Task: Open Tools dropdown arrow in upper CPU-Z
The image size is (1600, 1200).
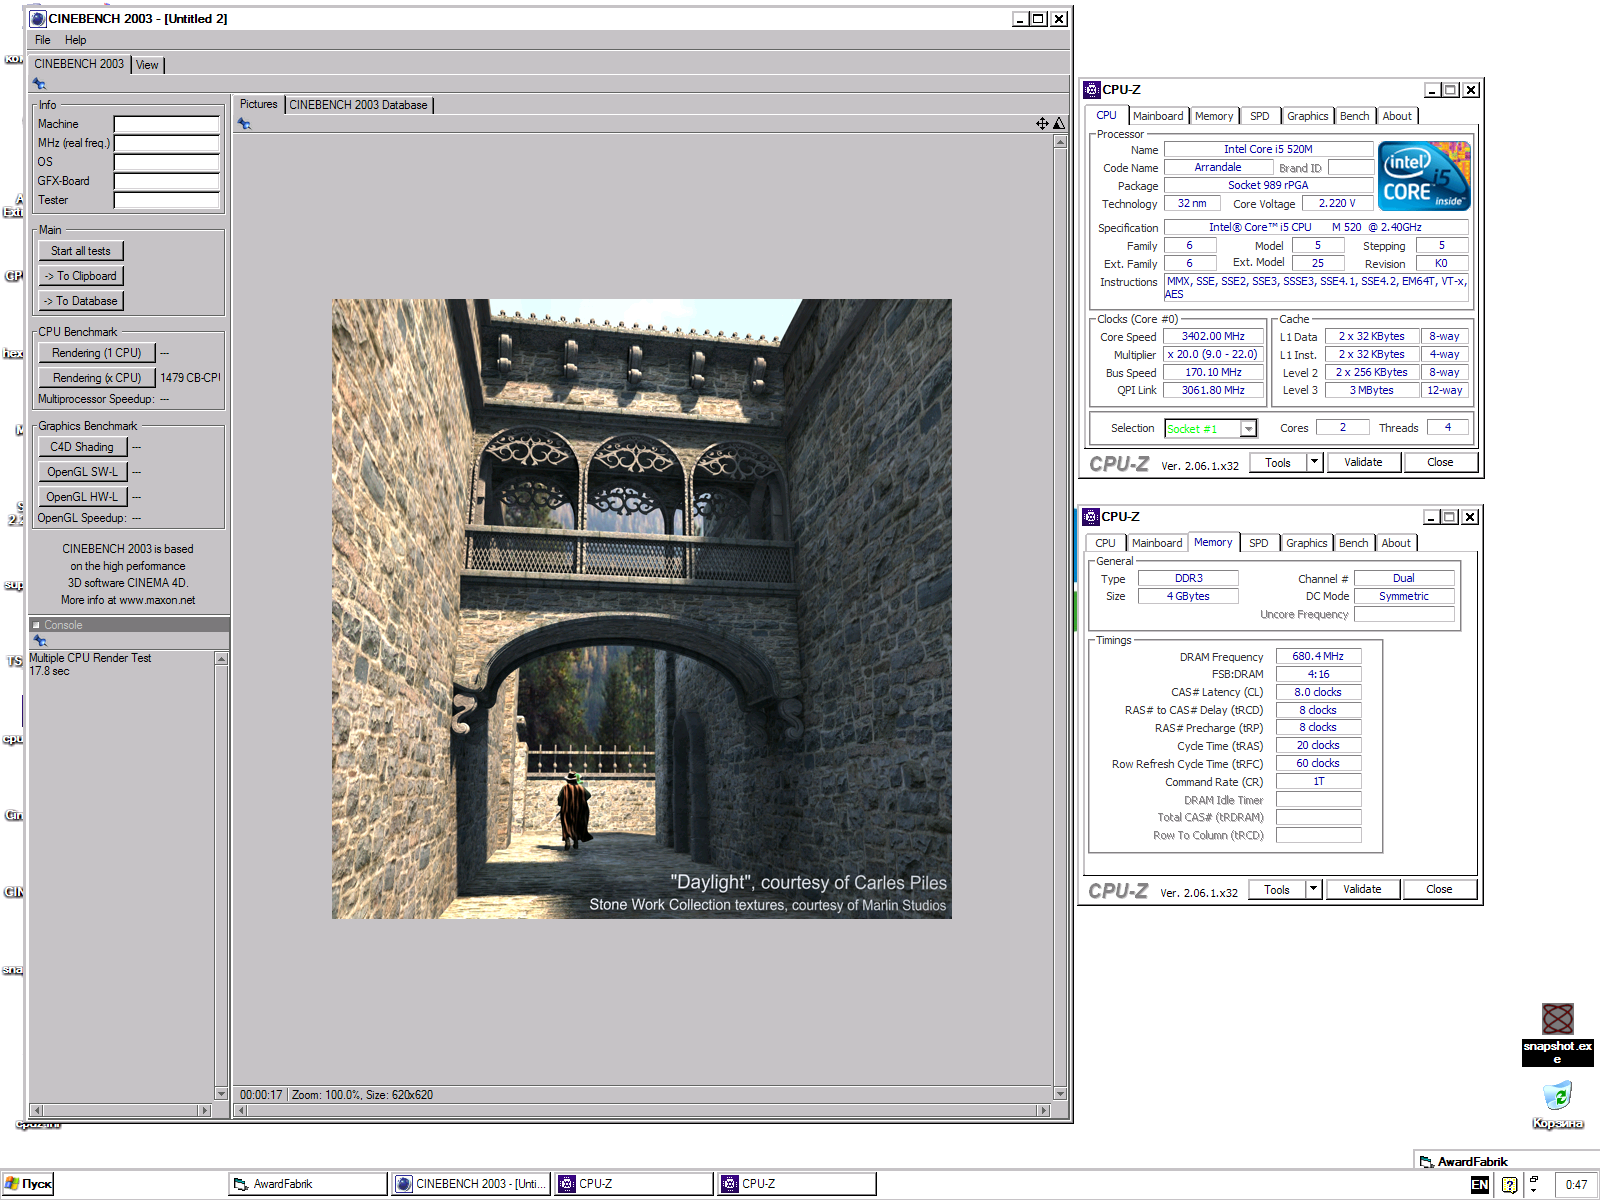Action: click(1315, 462)
